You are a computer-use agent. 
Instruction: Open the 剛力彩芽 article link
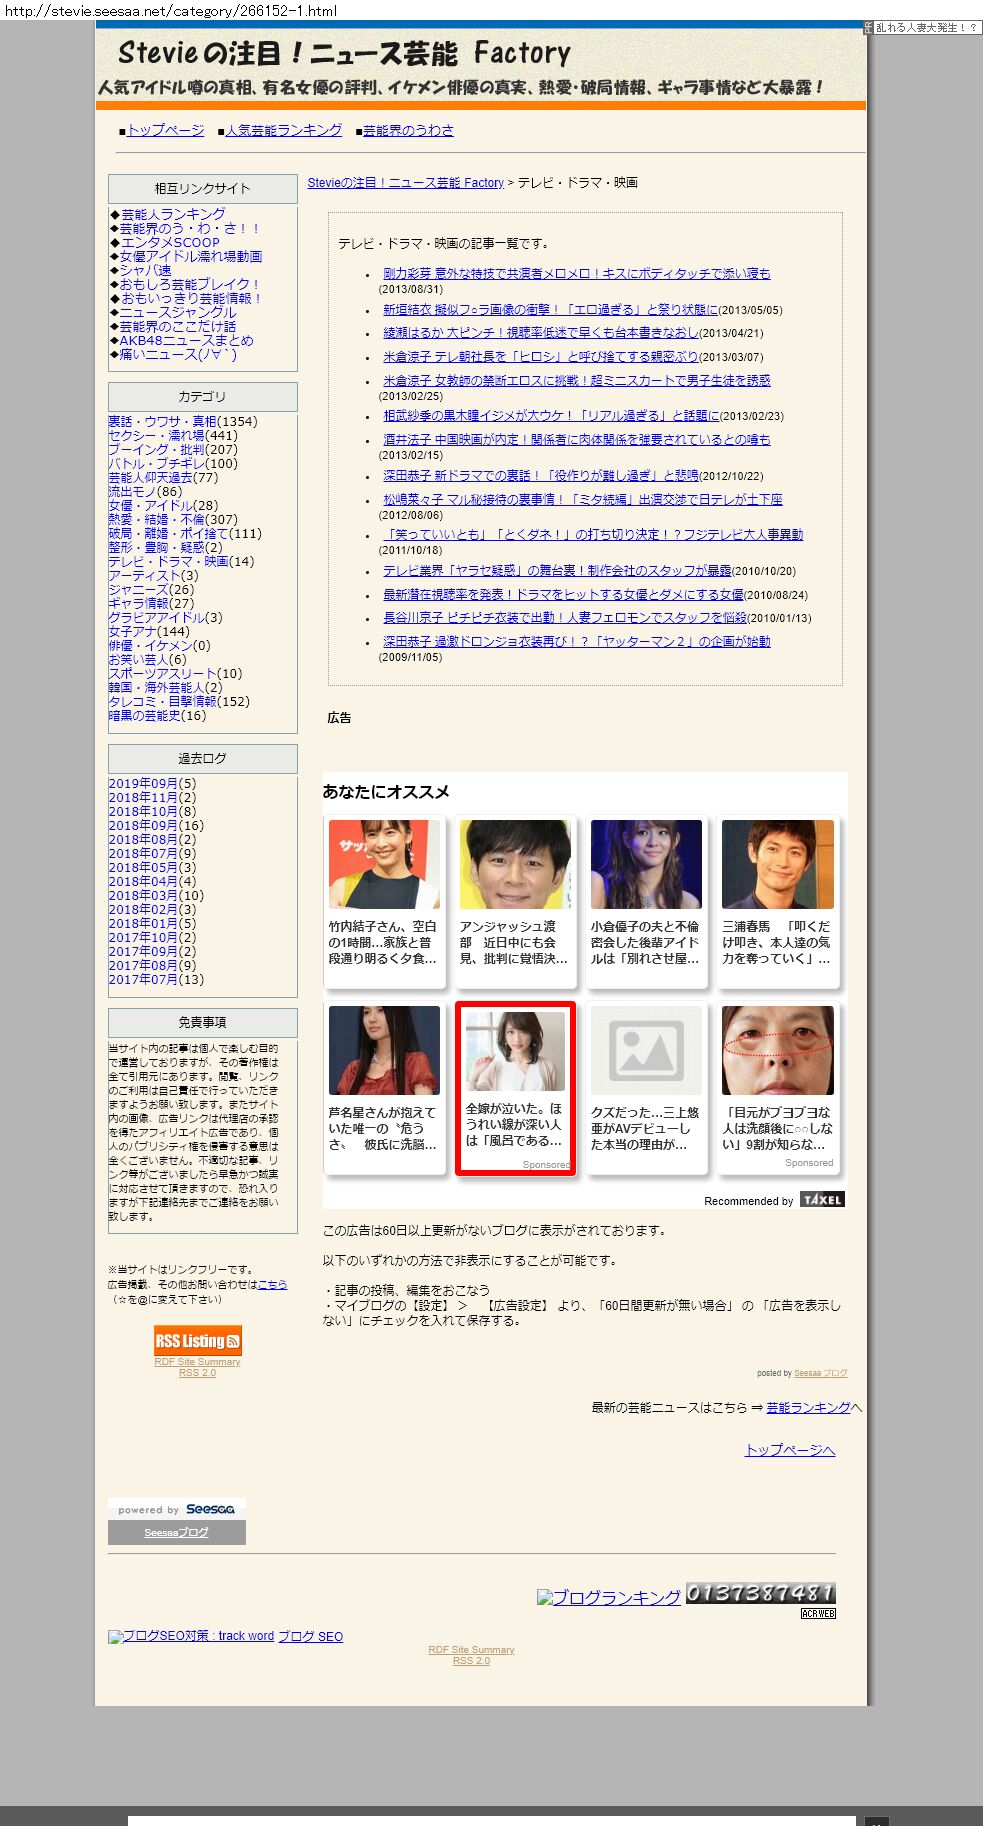[x=577, y=273]
